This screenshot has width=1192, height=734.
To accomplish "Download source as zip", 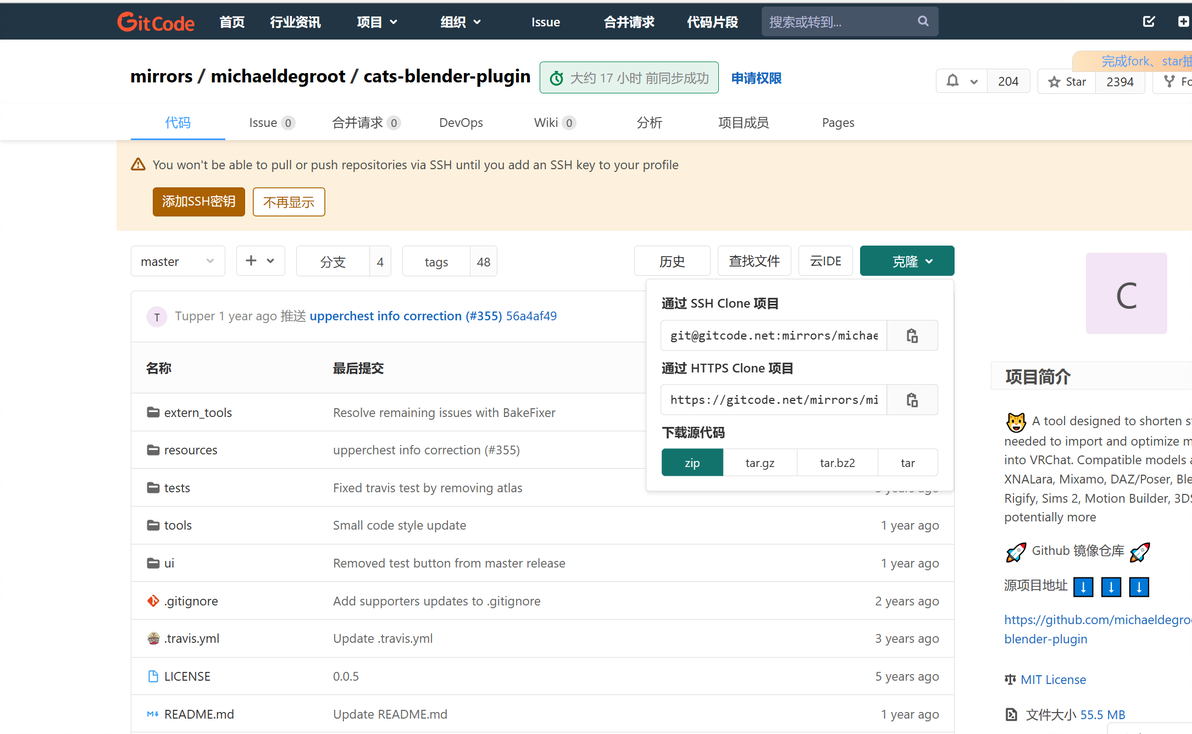I will click(692, 463).
